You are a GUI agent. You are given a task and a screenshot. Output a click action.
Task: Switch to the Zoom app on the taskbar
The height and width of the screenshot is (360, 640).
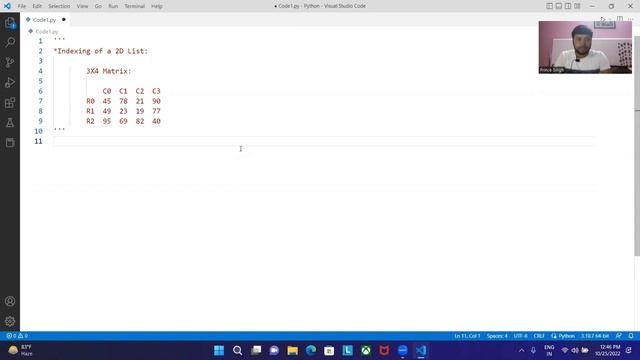(x=402, y=351)
